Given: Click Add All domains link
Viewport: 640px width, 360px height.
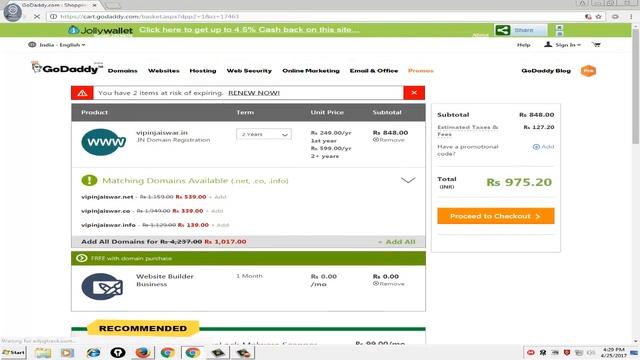Looking at the screenshot, I should (396, 242).
